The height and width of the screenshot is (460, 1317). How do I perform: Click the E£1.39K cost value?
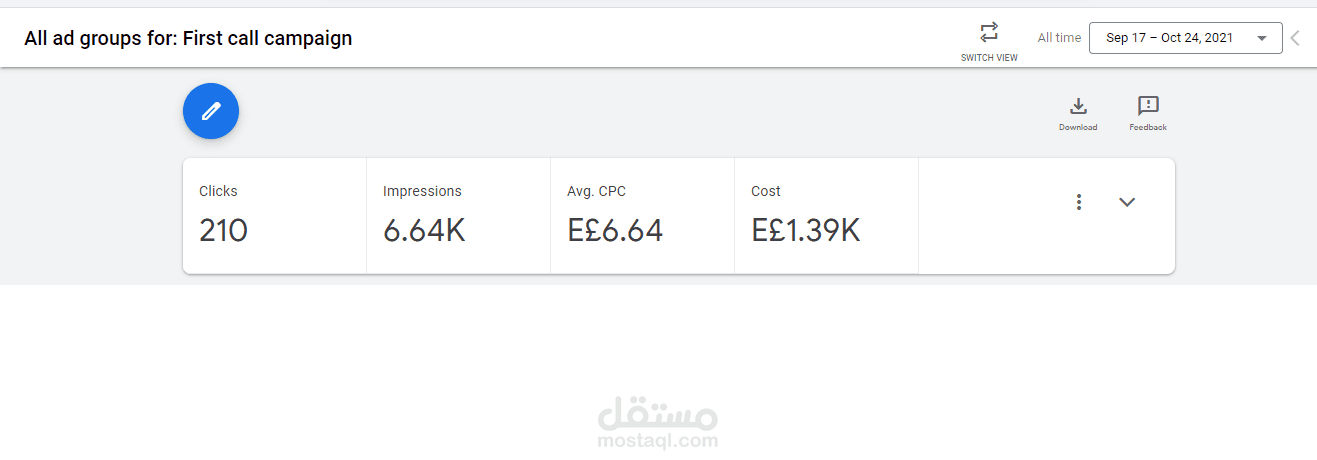[805, 231]
